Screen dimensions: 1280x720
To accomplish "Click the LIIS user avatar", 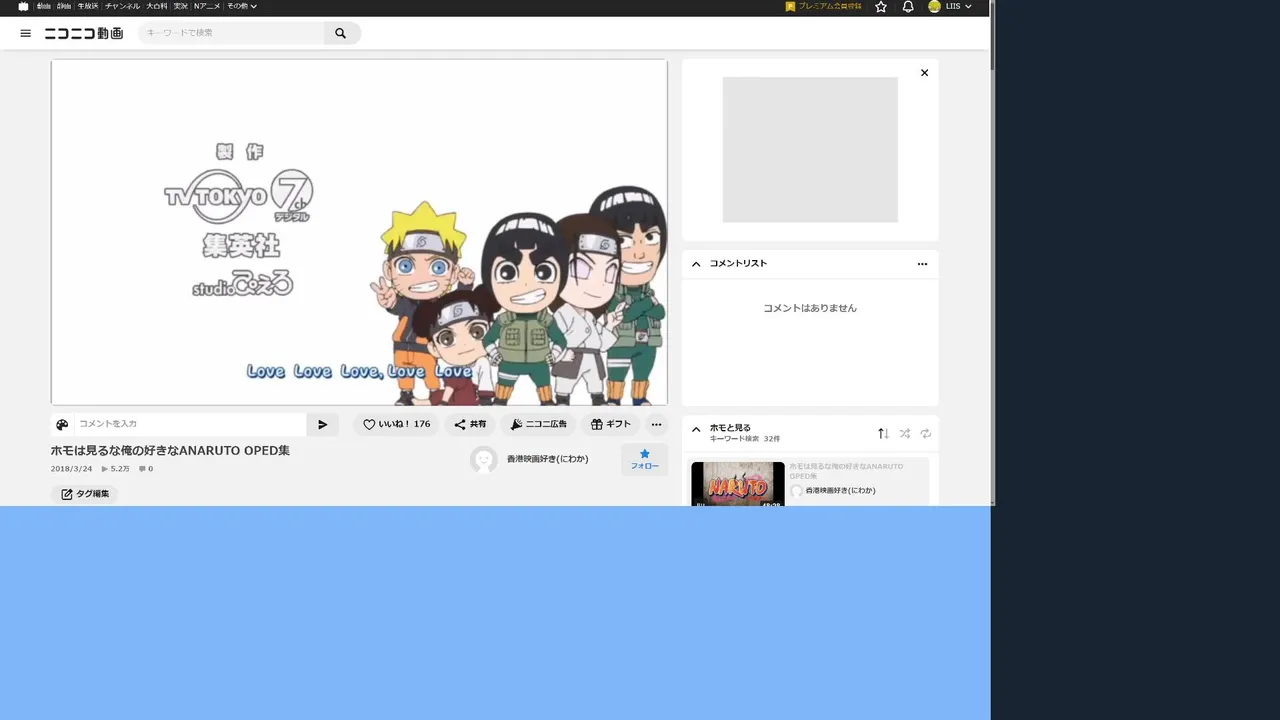I will point(934,6).
